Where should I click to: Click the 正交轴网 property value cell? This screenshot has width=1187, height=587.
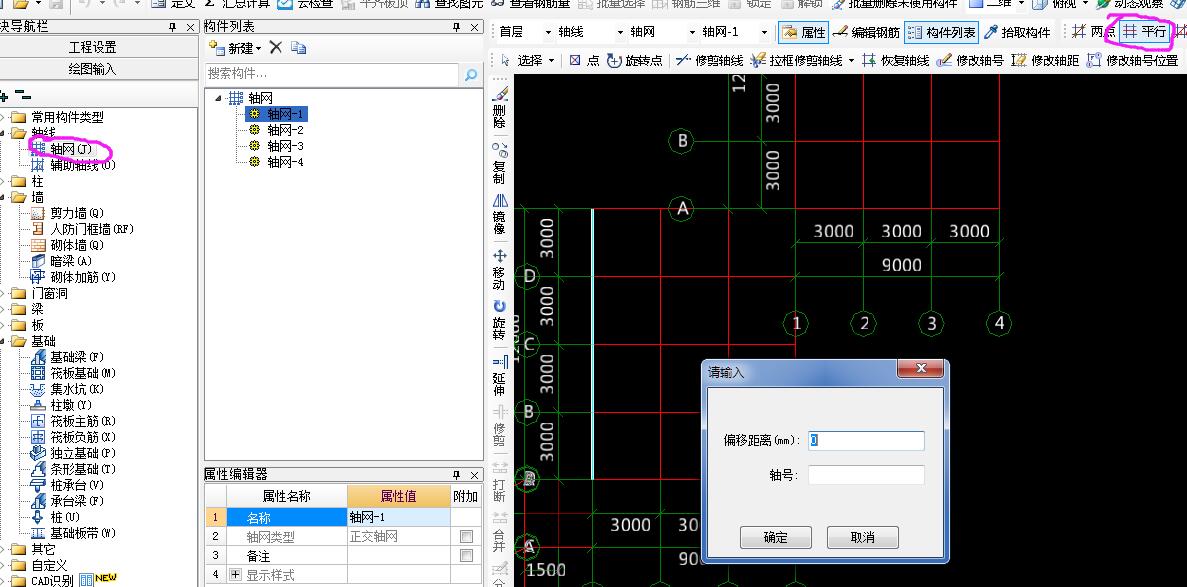pyautogui.click(x=399, y=536)
